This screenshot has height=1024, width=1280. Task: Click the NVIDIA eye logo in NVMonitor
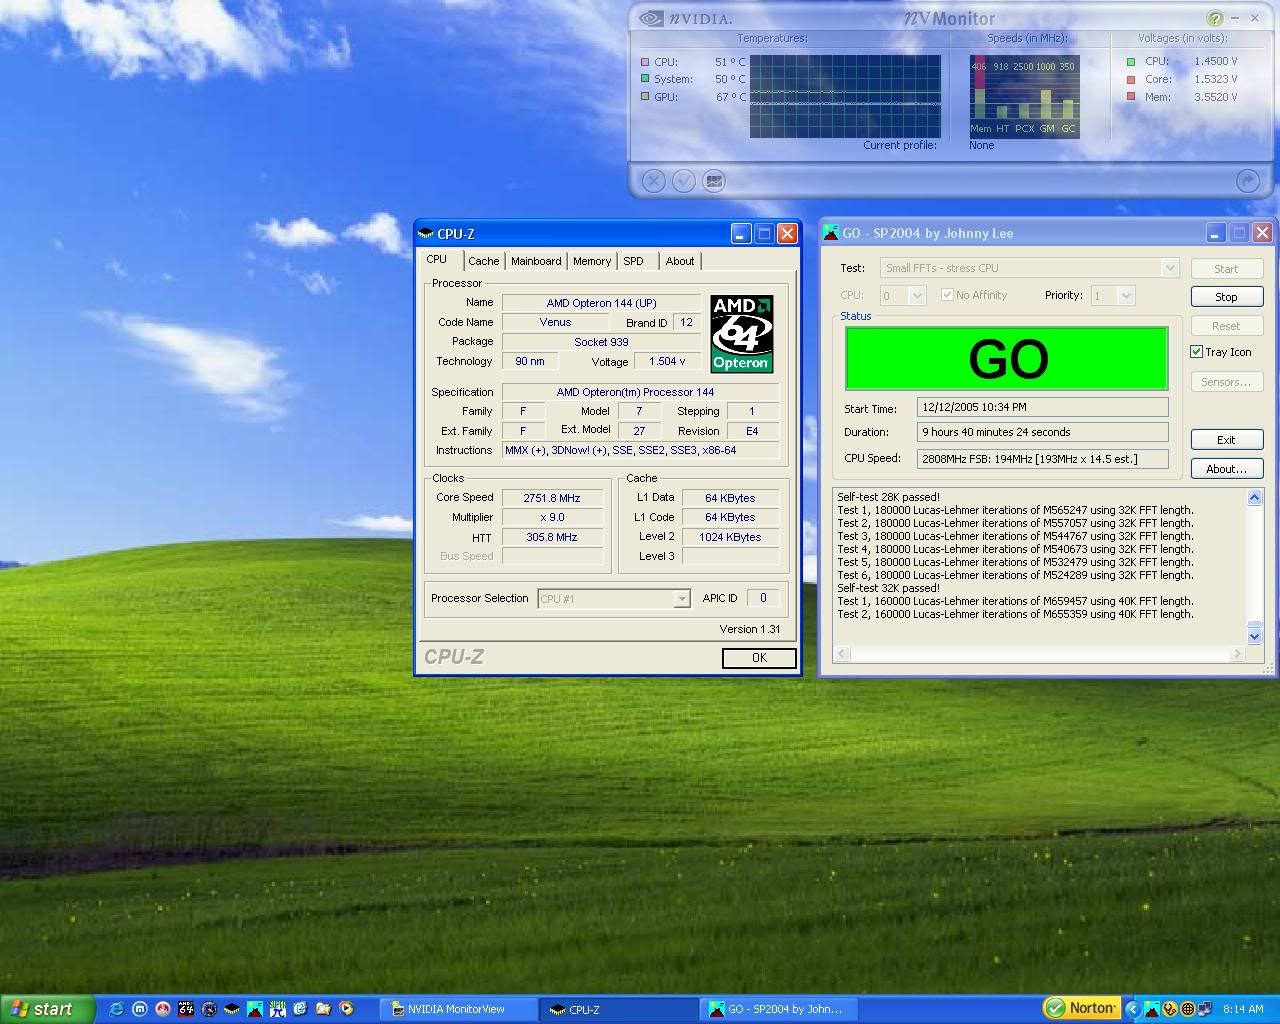point(650,18)
